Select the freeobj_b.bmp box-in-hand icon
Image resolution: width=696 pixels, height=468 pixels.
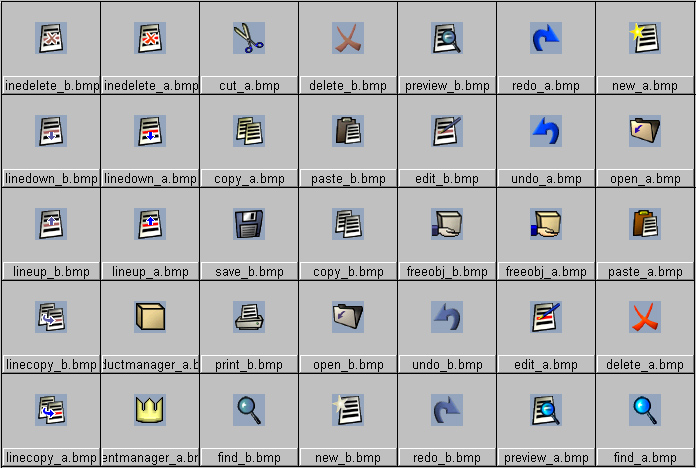click(x=447, y=224)
